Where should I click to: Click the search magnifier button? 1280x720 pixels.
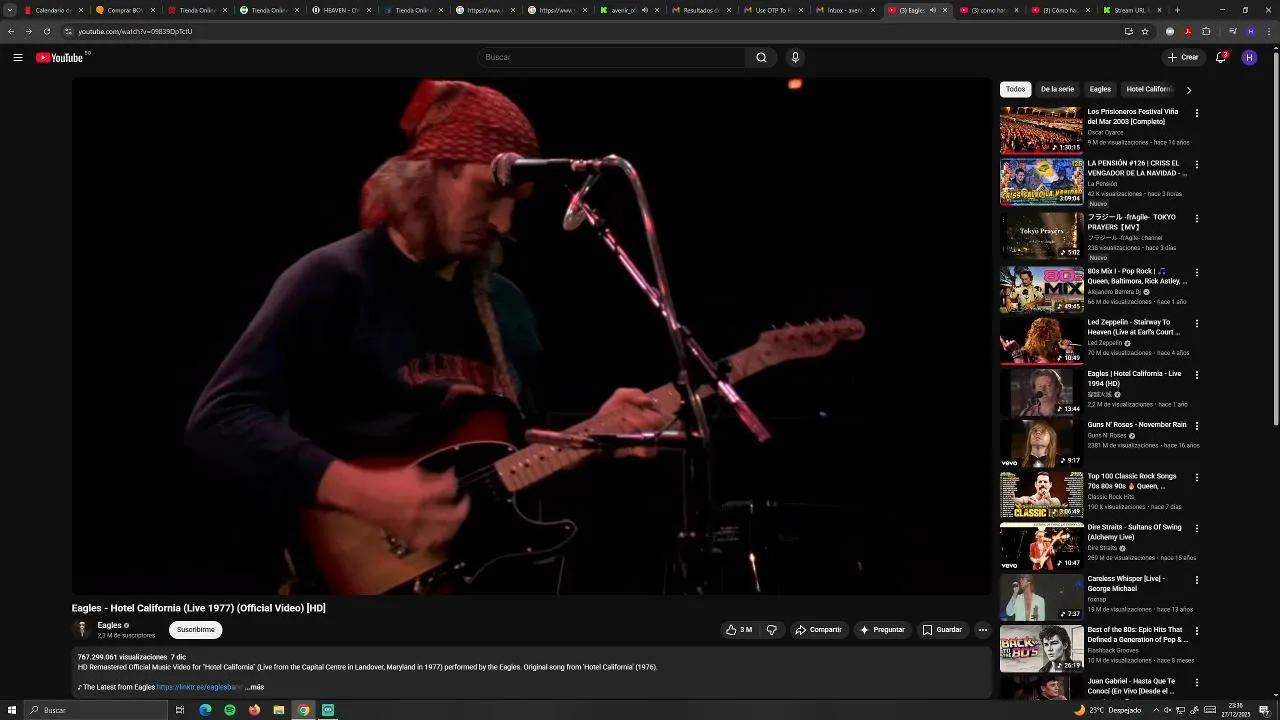[x=761, y=57]
